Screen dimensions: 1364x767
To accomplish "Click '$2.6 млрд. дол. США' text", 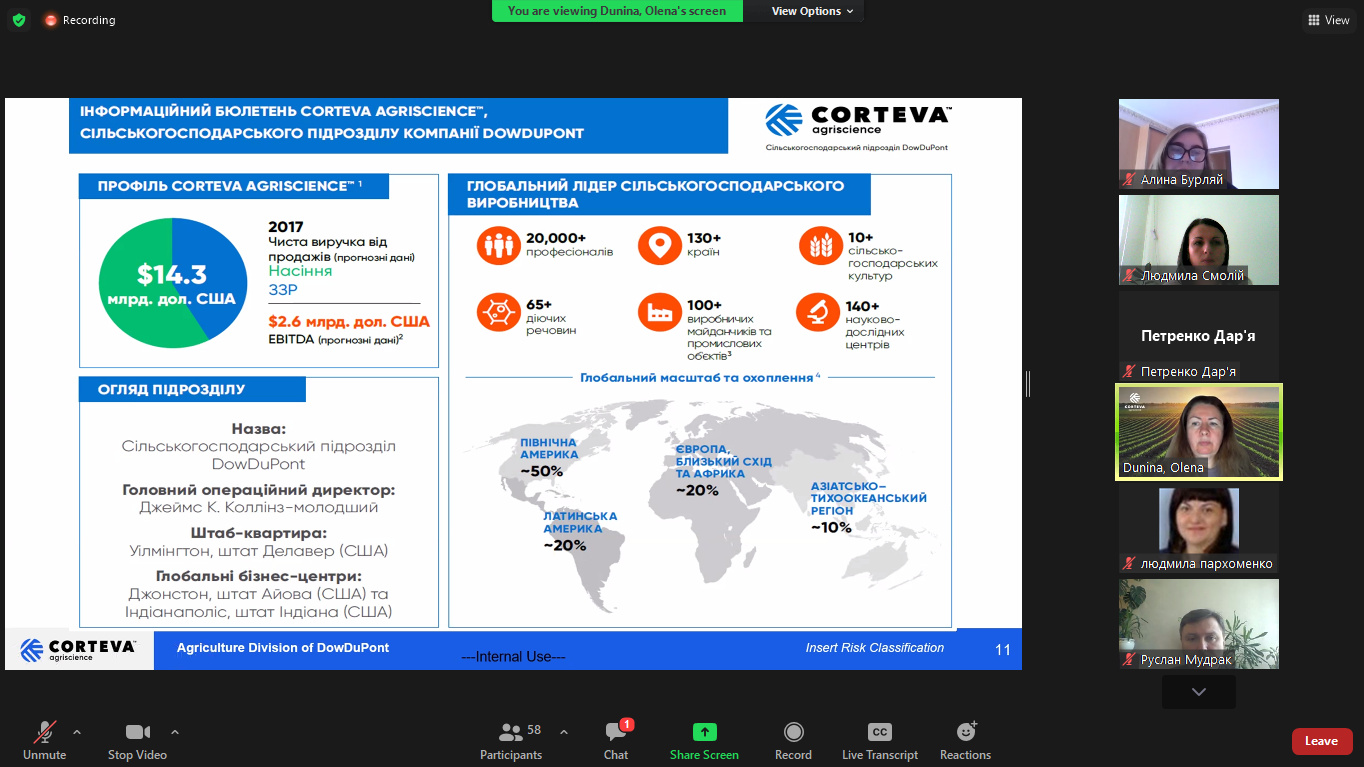I will (x=349, y=322).
